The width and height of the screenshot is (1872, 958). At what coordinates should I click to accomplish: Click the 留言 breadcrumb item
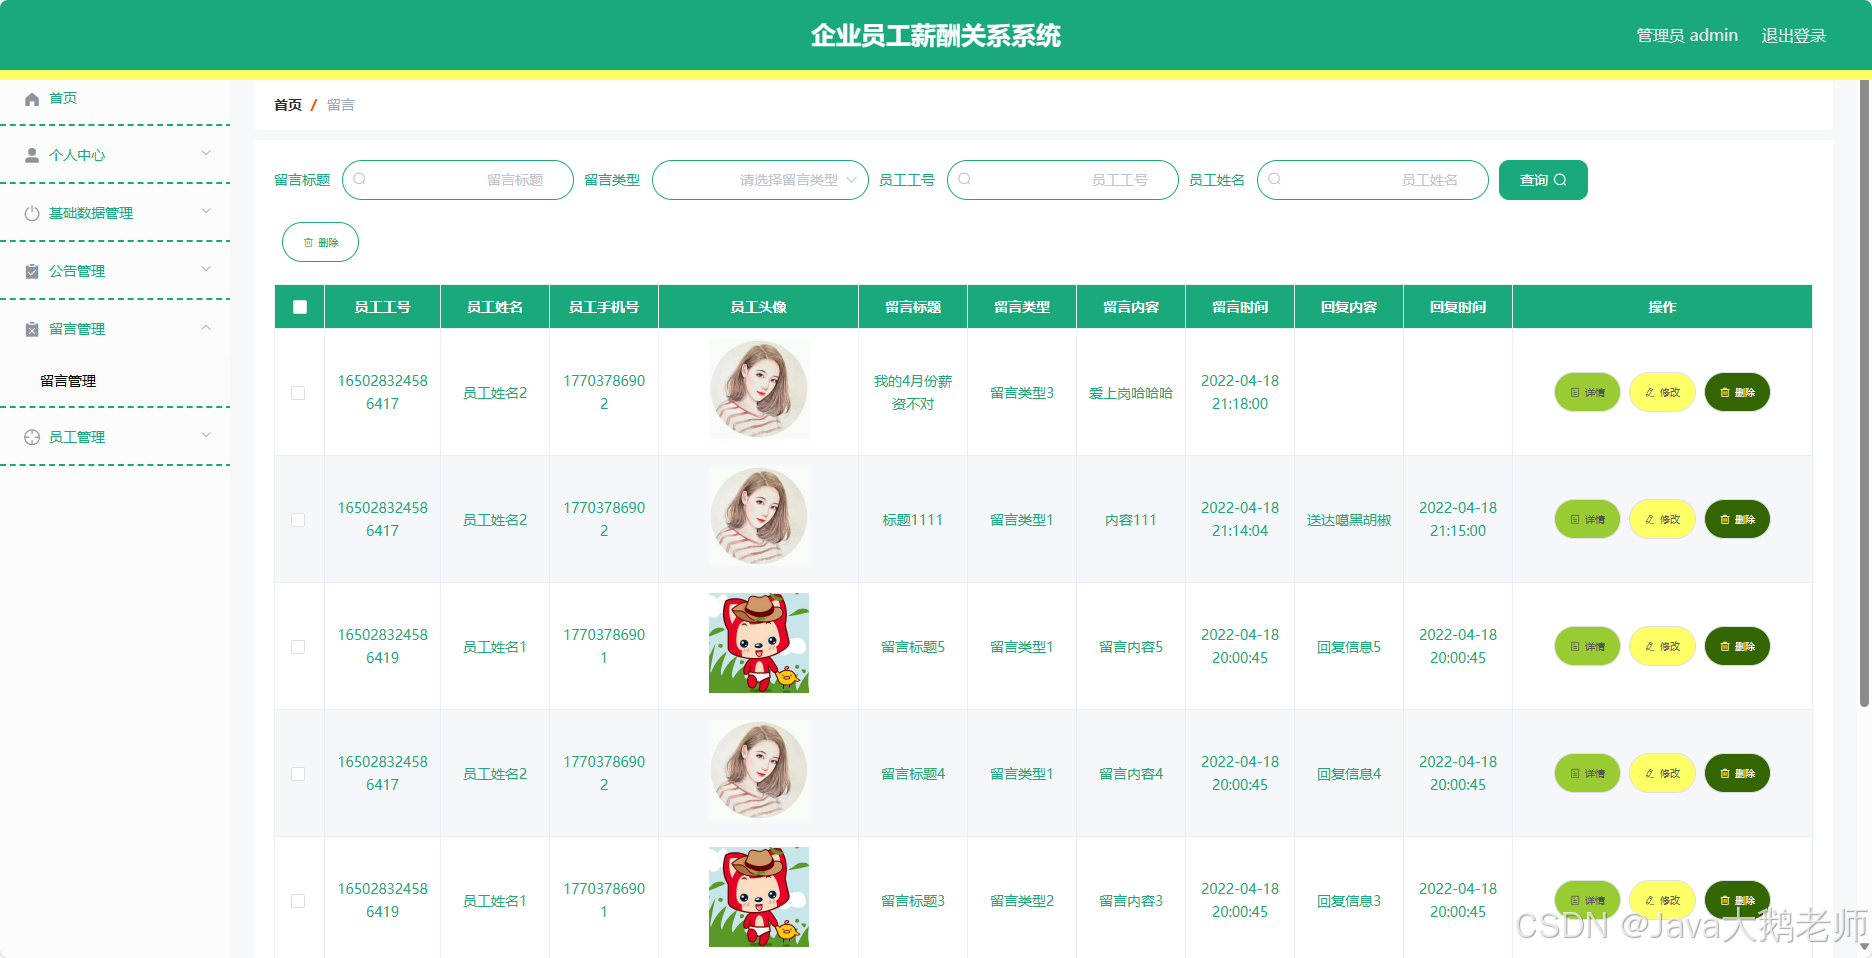(340, 104)
